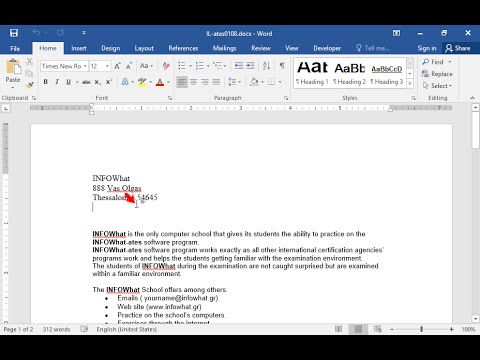The image size is (480, 360).
Task: Open the File tab
Action: [x=15, y=48]
